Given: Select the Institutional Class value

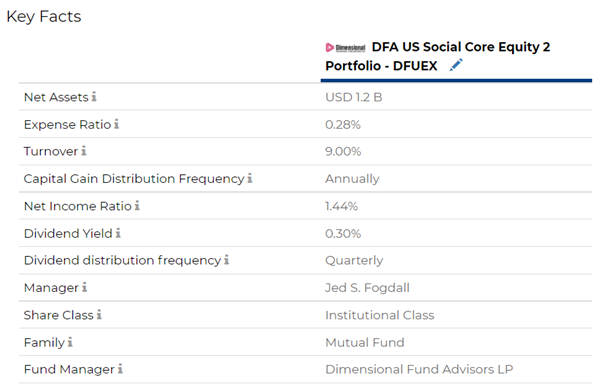Looking at the screenshot, I should 380,315.
